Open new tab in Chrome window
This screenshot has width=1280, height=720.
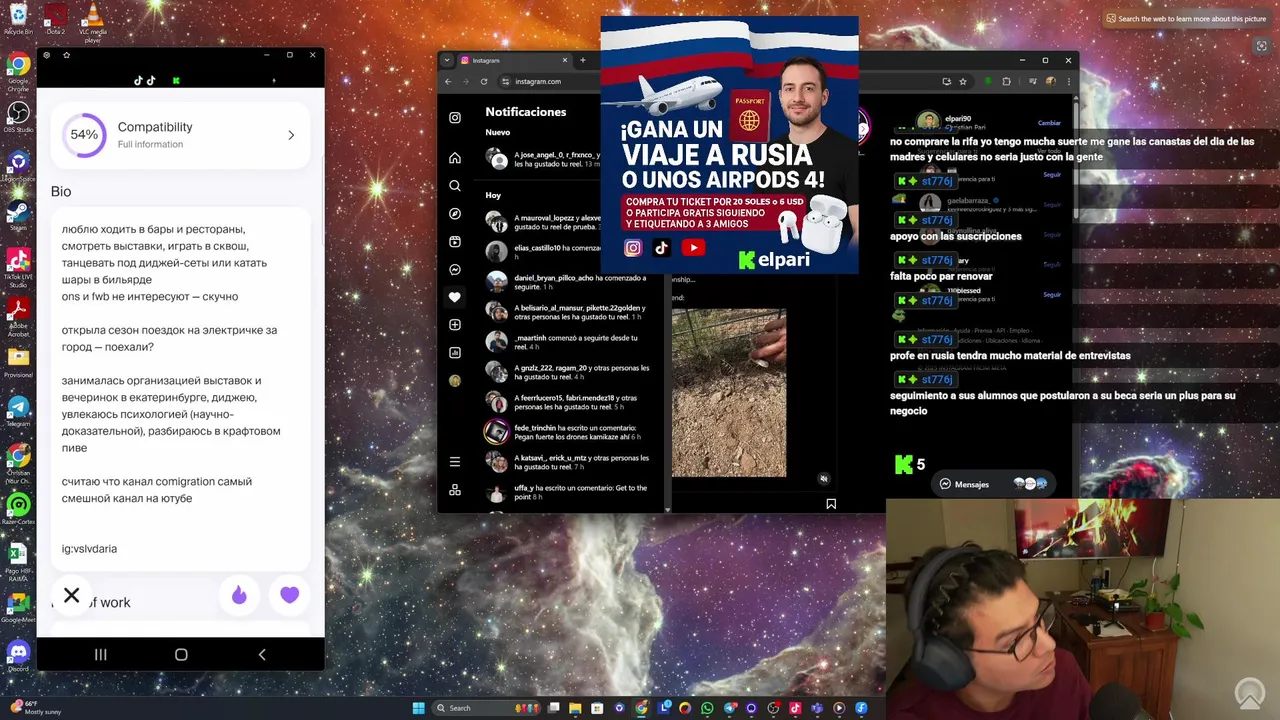pos(583,60)
